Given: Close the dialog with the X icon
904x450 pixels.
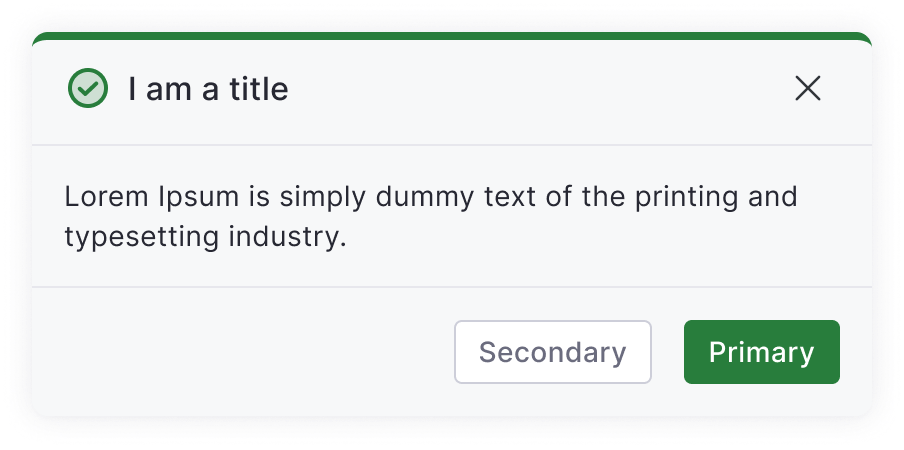Looking at the screenshot, I should (807, 89).
